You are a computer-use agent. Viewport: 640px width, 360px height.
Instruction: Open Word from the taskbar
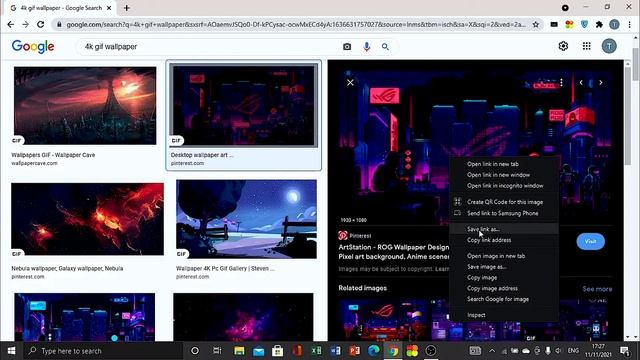click(335, 351)
